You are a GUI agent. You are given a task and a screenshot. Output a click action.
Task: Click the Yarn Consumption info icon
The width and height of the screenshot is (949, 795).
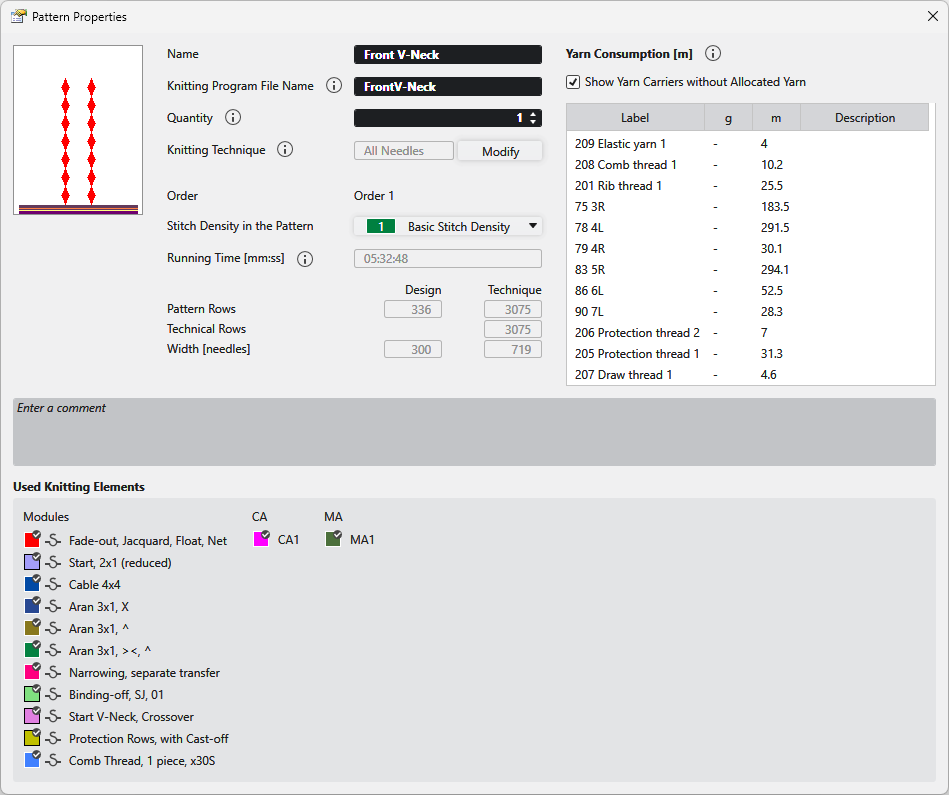tap(713, 54)
